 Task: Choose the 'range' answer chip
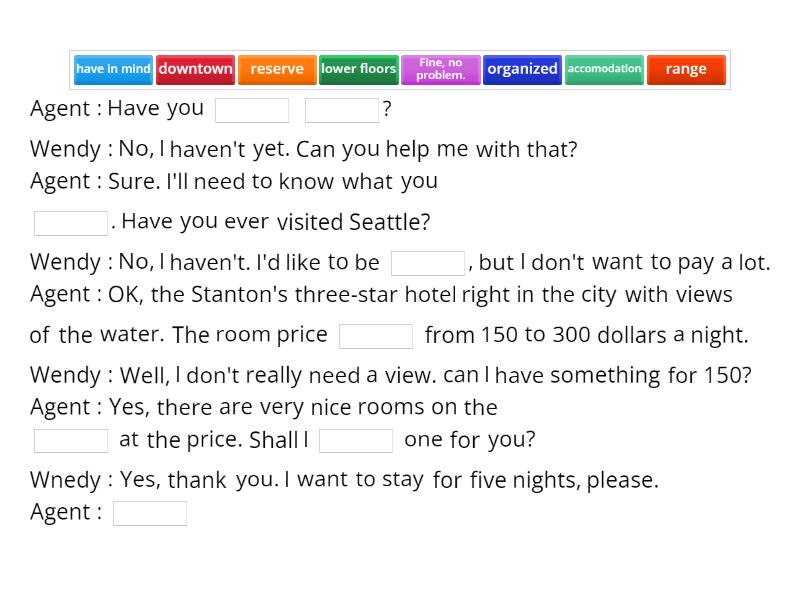[x=686, y=69]
